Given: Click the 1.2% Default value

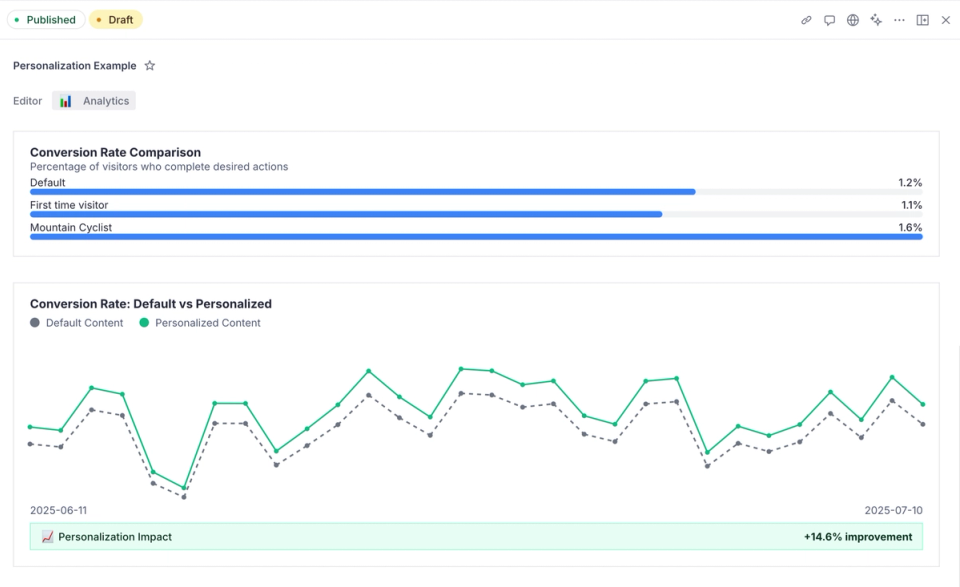Looking at the screenshot, I should coord(910,182).
